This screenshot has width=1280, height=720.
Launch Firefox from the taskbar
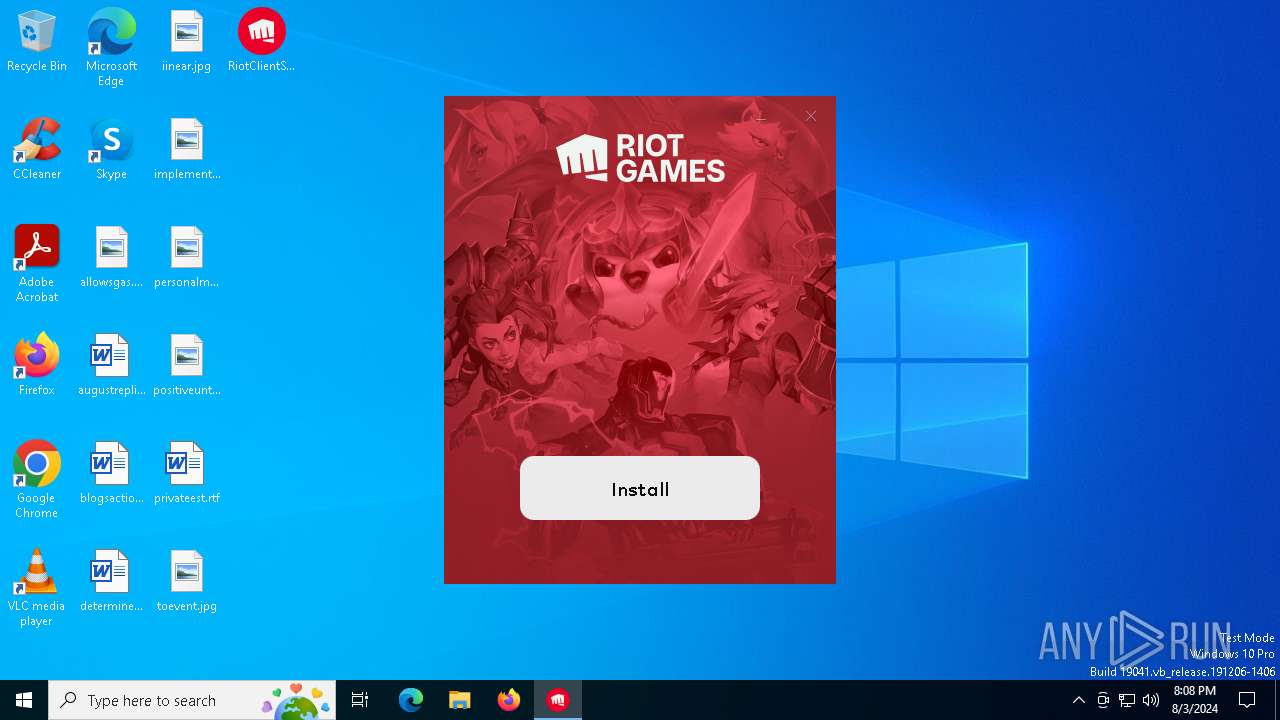coord(509,700)
